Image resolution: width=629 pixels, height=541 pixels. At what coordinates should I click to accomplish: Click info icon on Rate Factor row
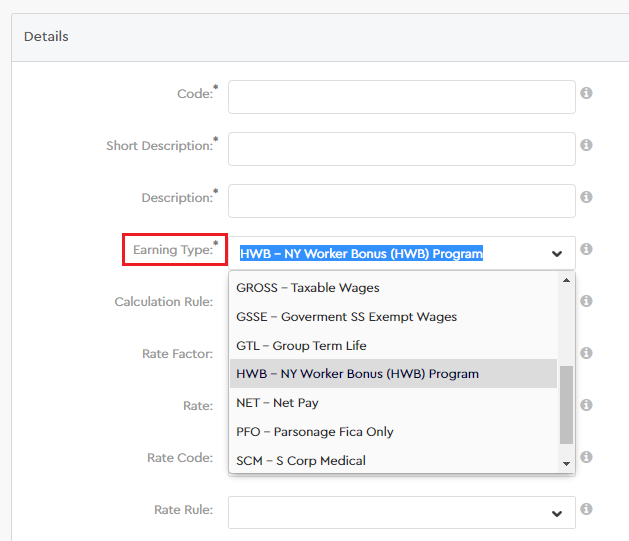tap(587, 353)
